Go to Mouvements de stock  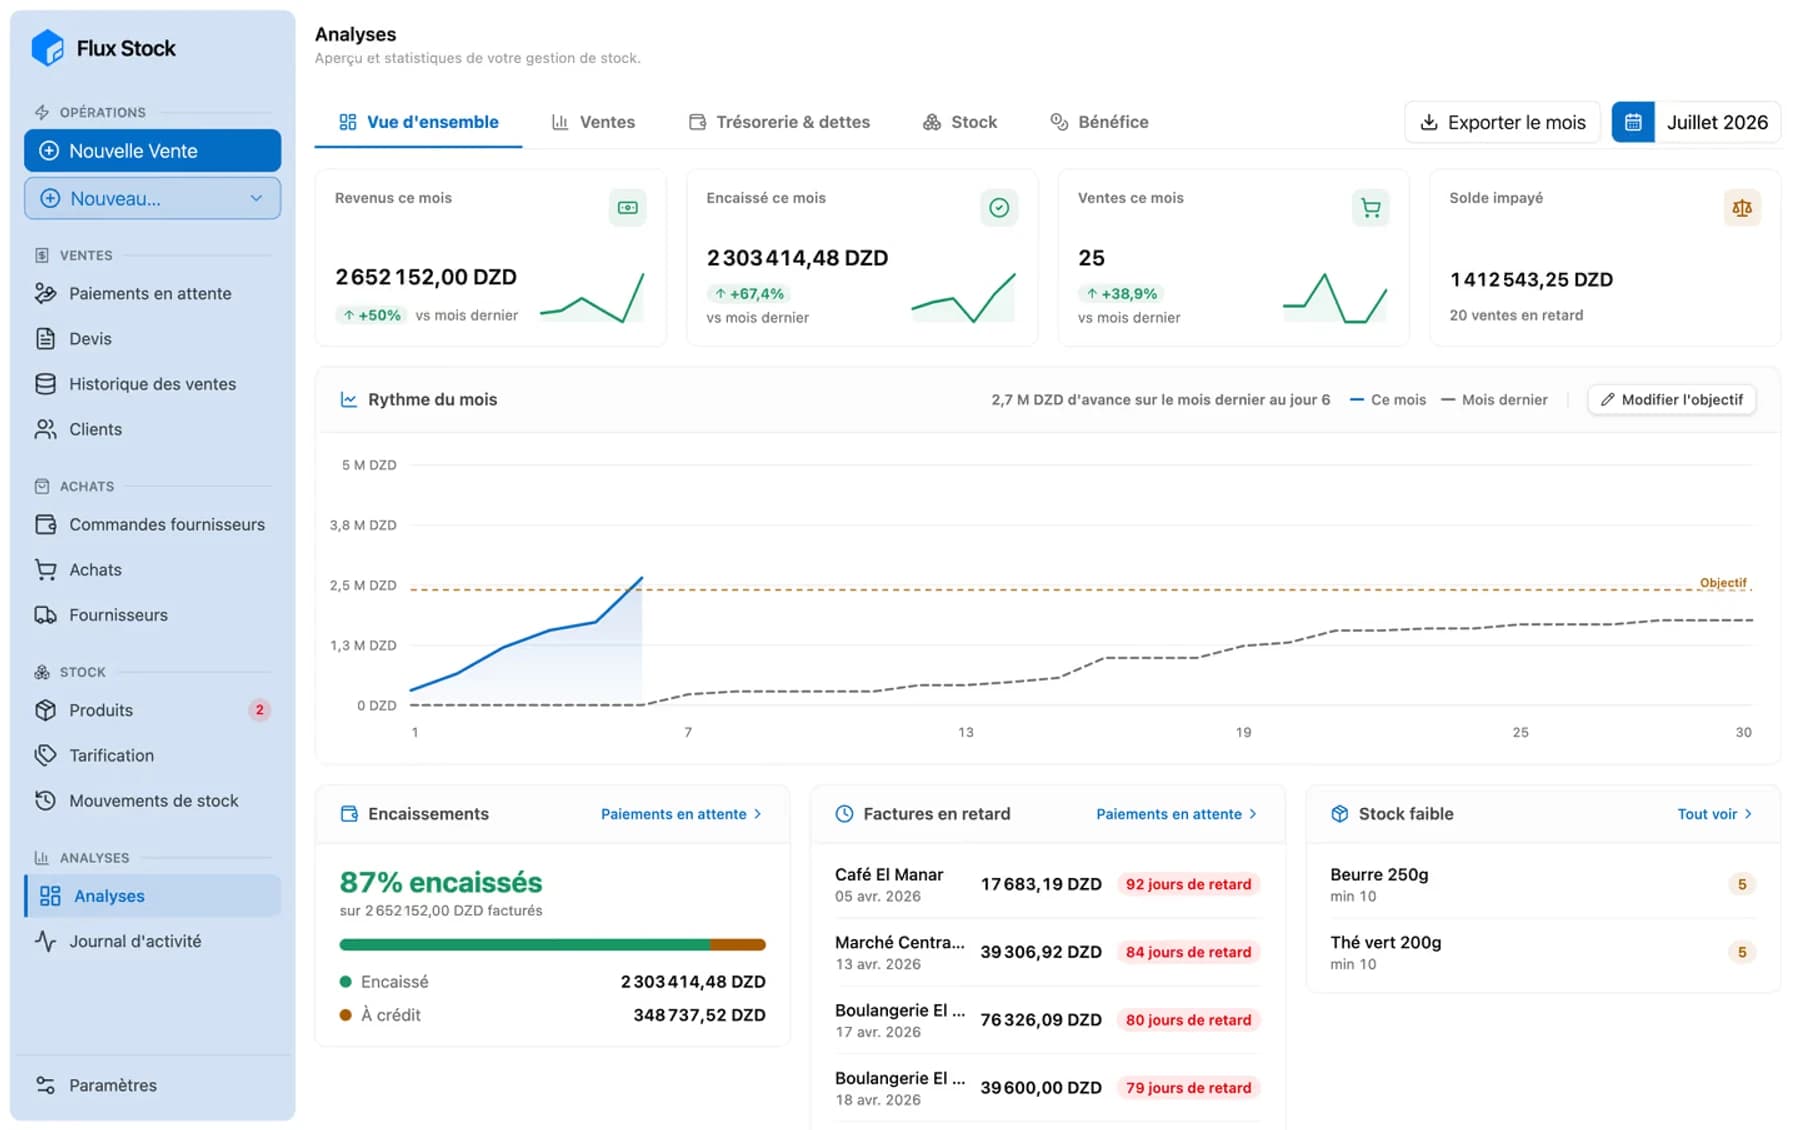click(152, 801)
